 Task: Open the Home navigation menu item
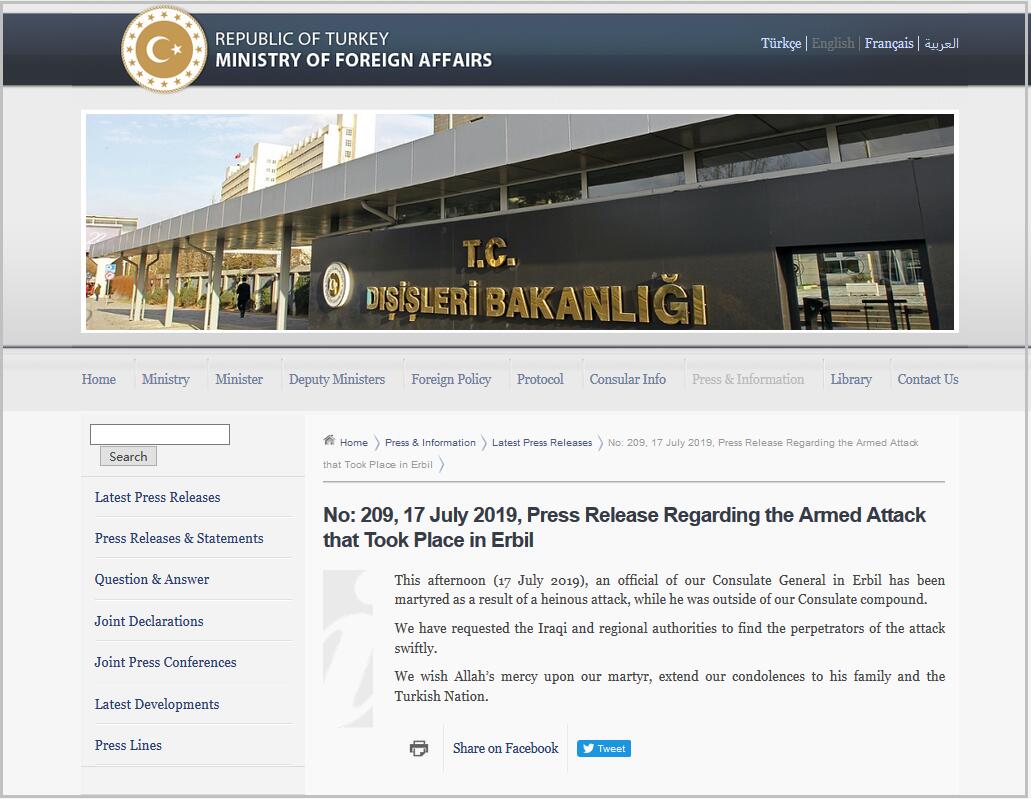point(99,379)
